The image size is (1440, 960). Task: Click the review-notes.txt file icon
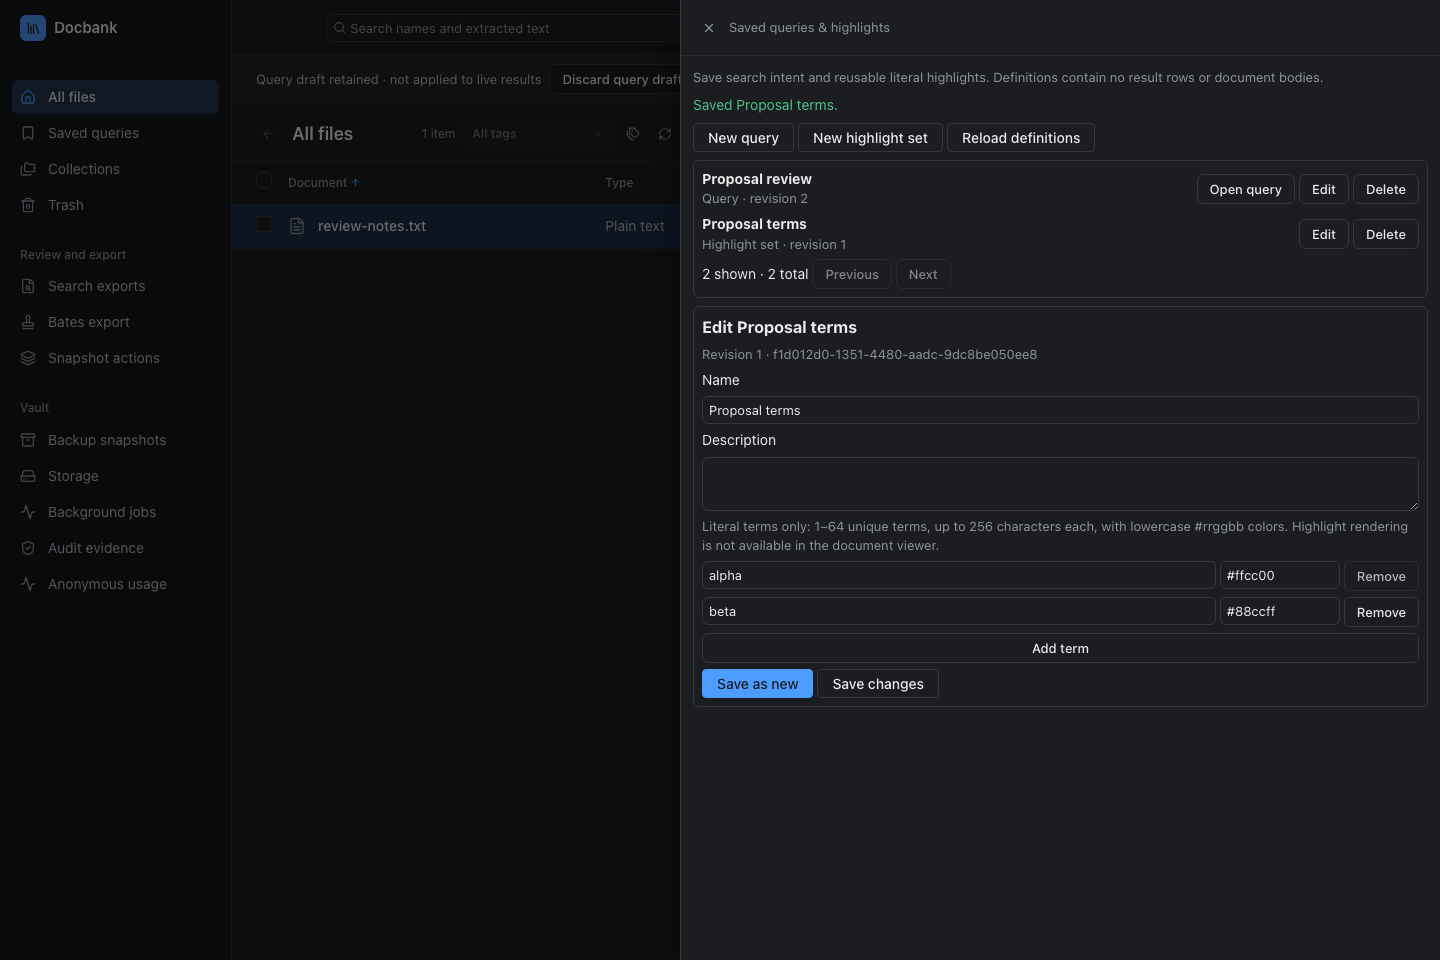coord(297,226)
